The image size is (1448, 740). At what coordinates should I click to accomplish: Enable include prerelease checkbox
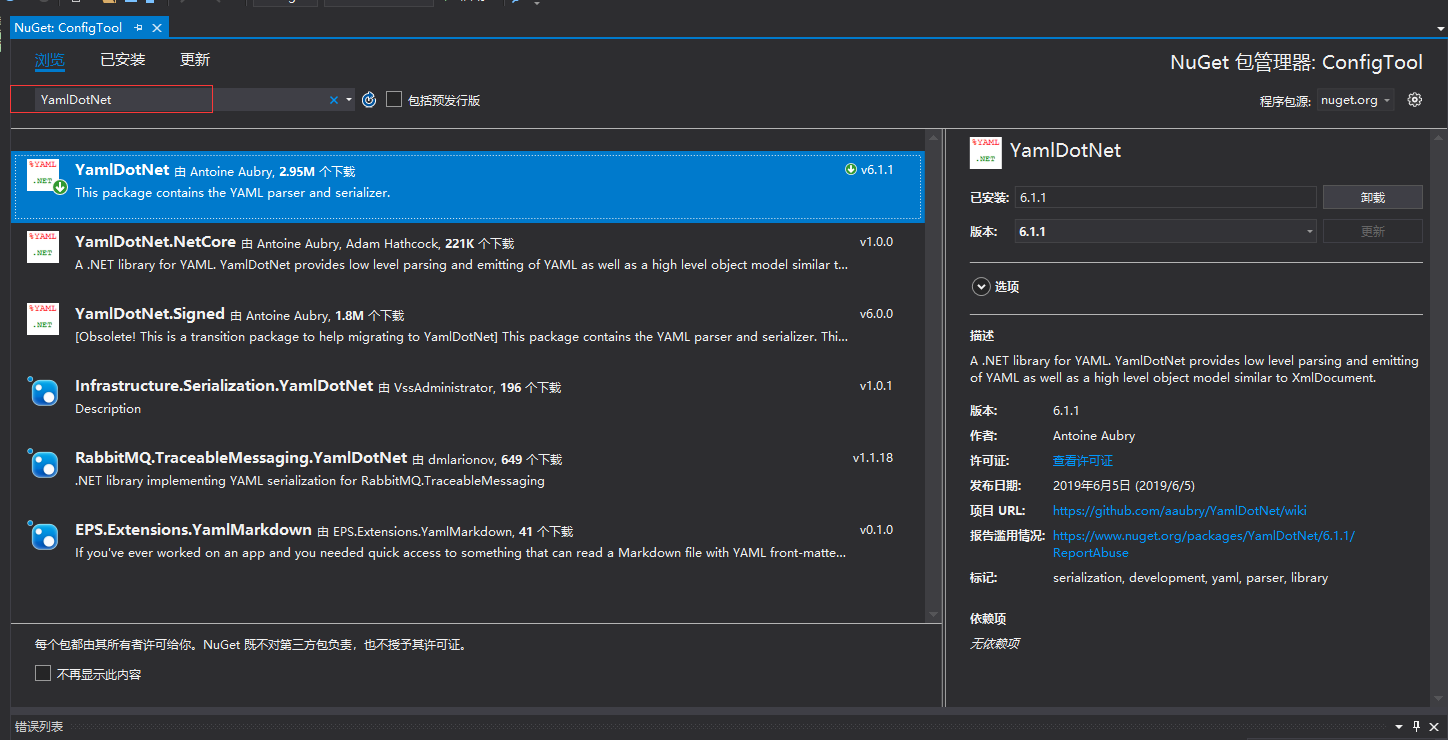pos(394,99)
